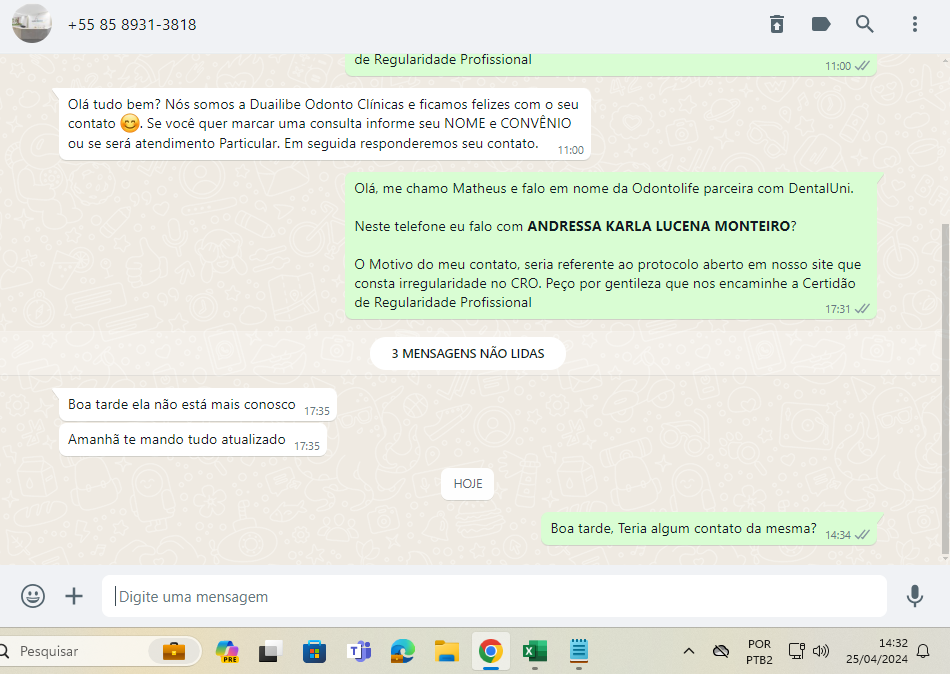This screenshot has height=674, width=950.
Task: Click the label tag icon
Action: pyautogui.click(x=821, y=24)
